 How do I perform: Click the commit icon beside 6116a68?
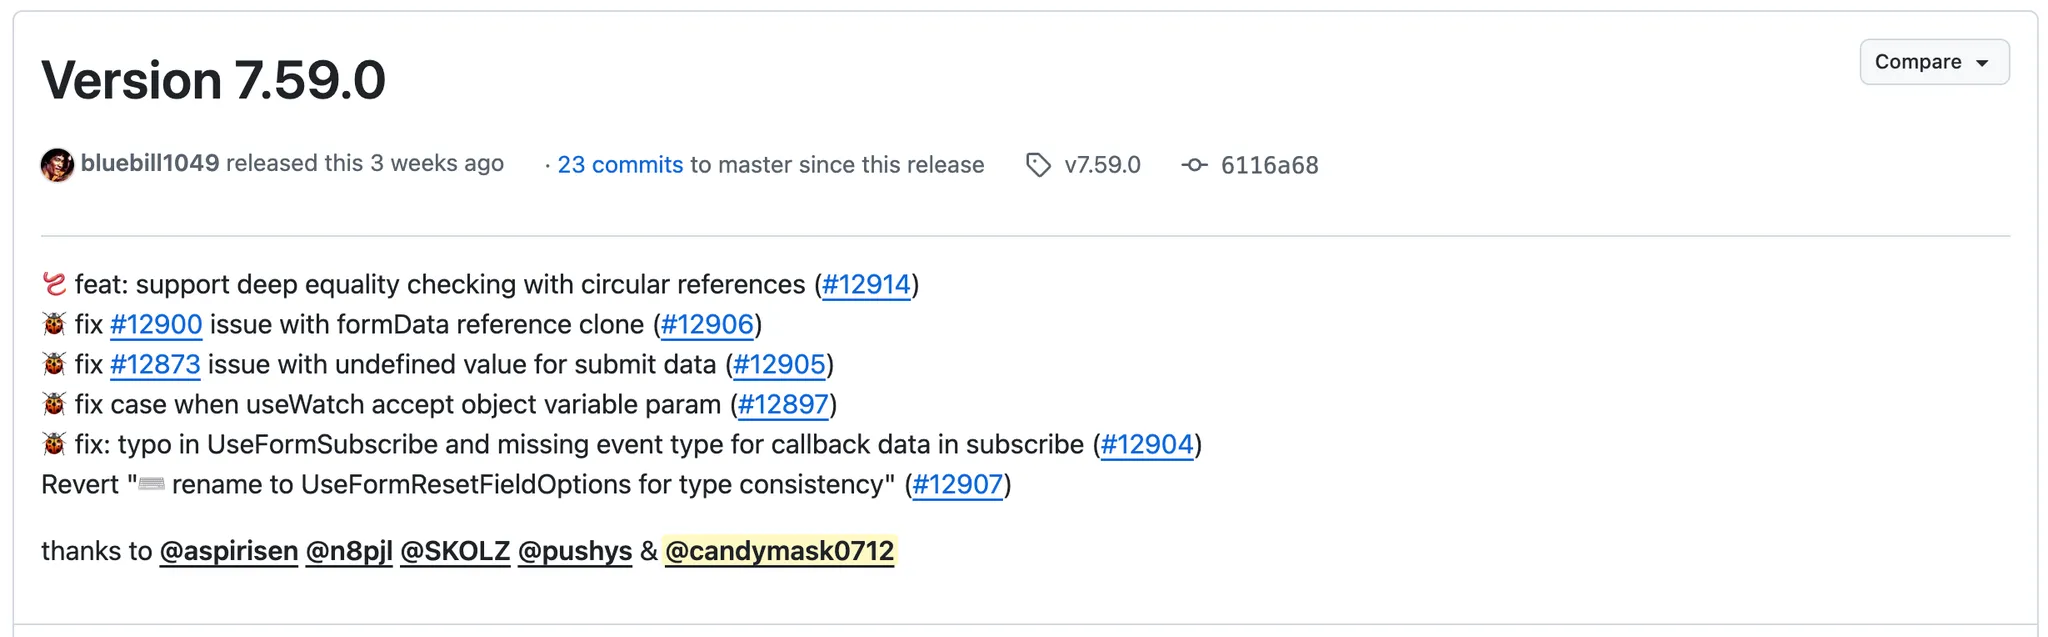1194,165
